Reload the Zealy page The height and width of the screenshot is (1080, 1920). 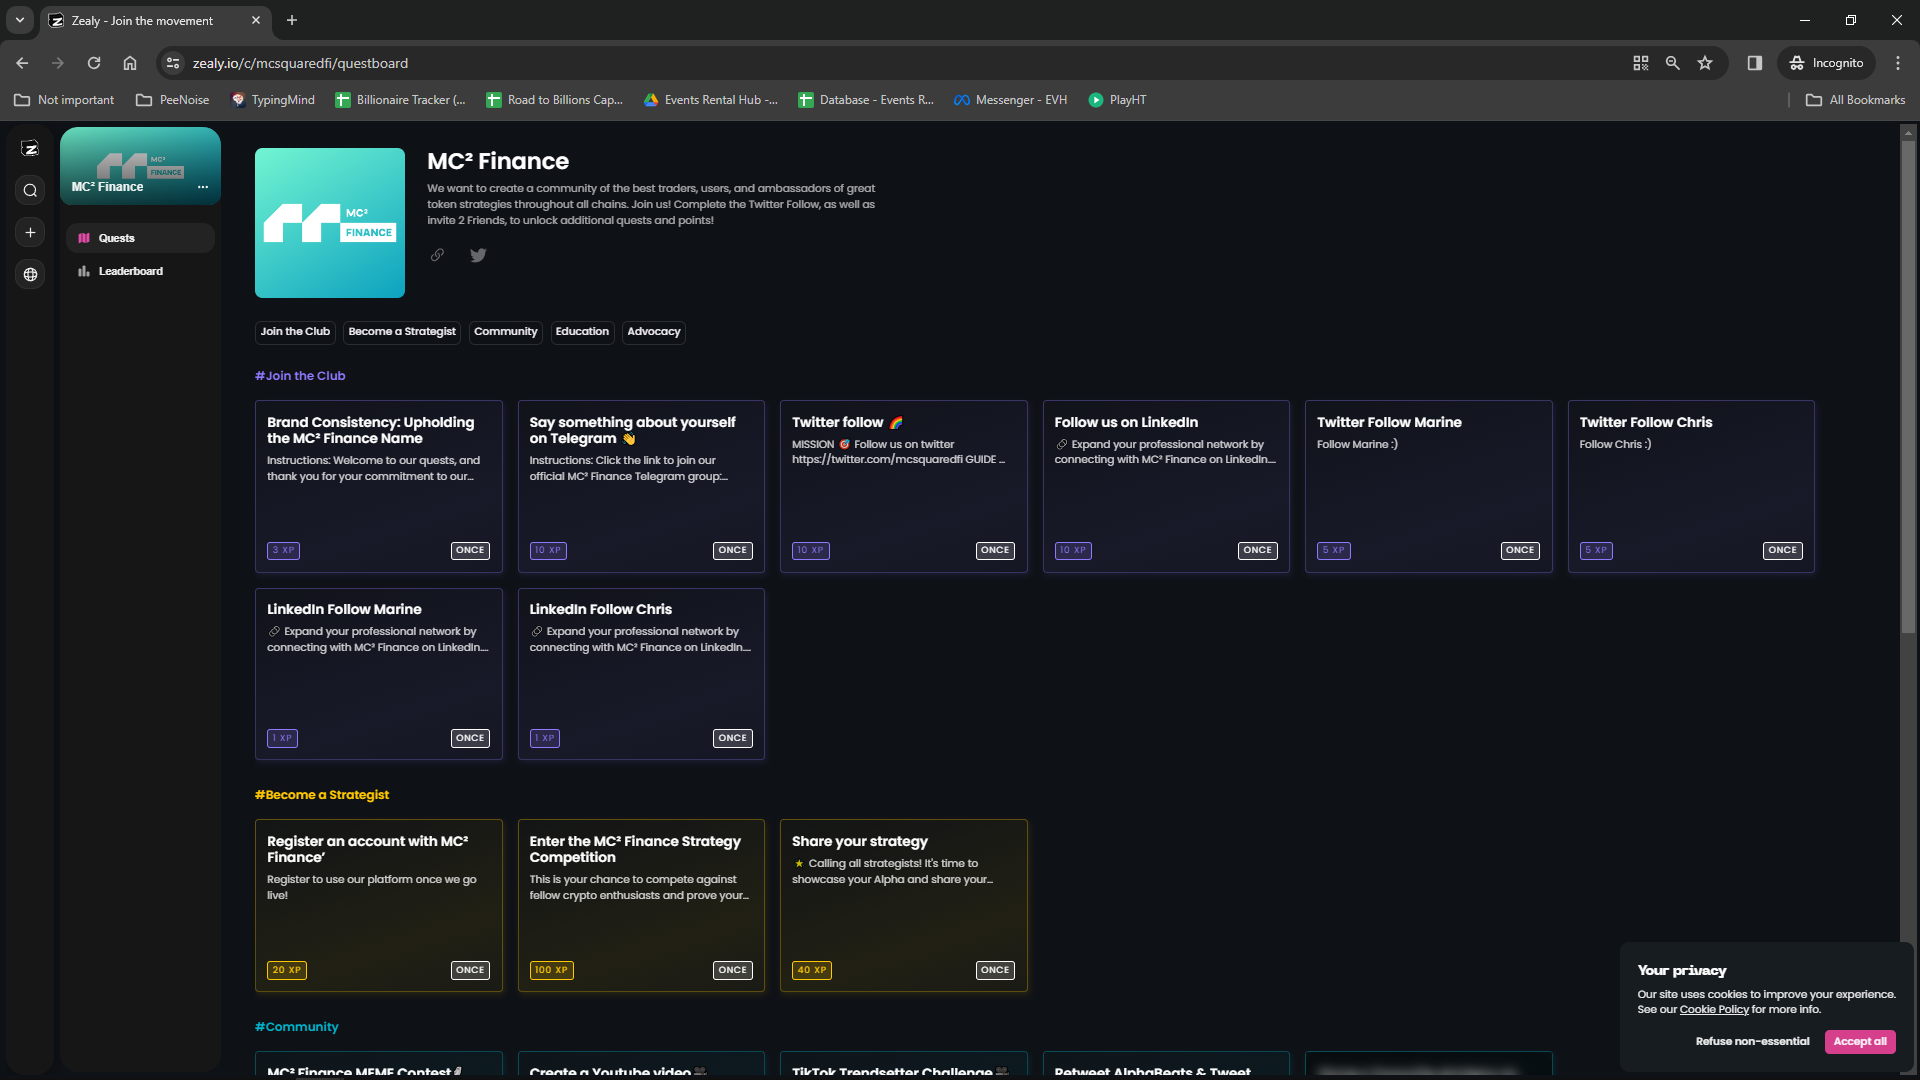pyautogui.click(x=94, y=63)
